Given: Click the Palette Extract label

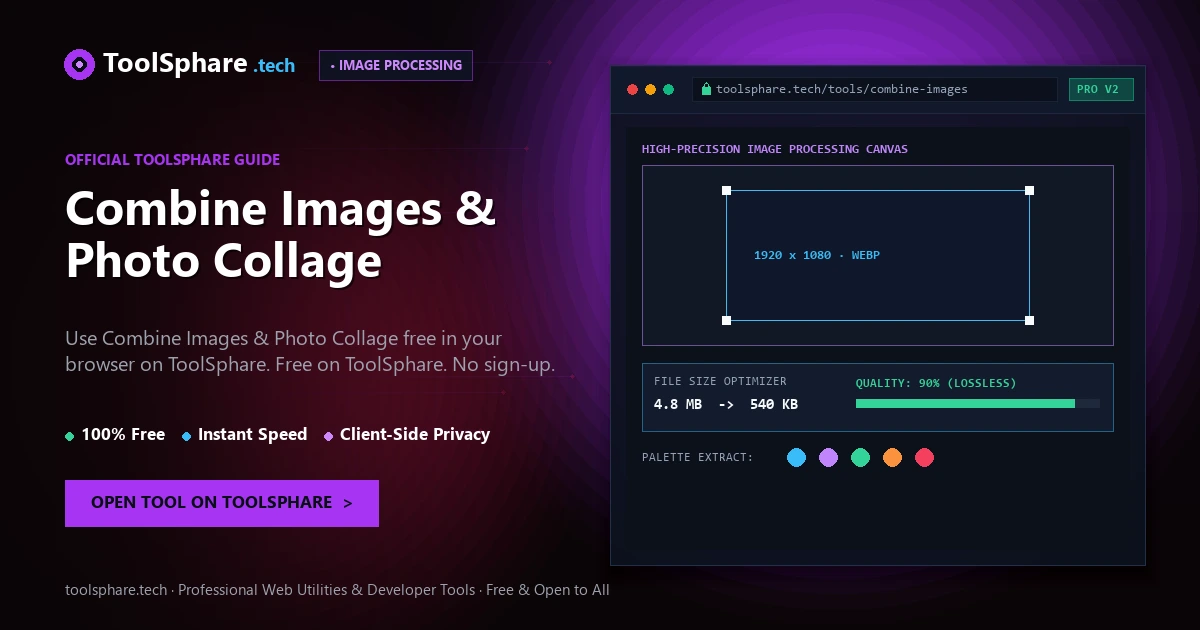Looking at the screenshot, I should 698,457.
